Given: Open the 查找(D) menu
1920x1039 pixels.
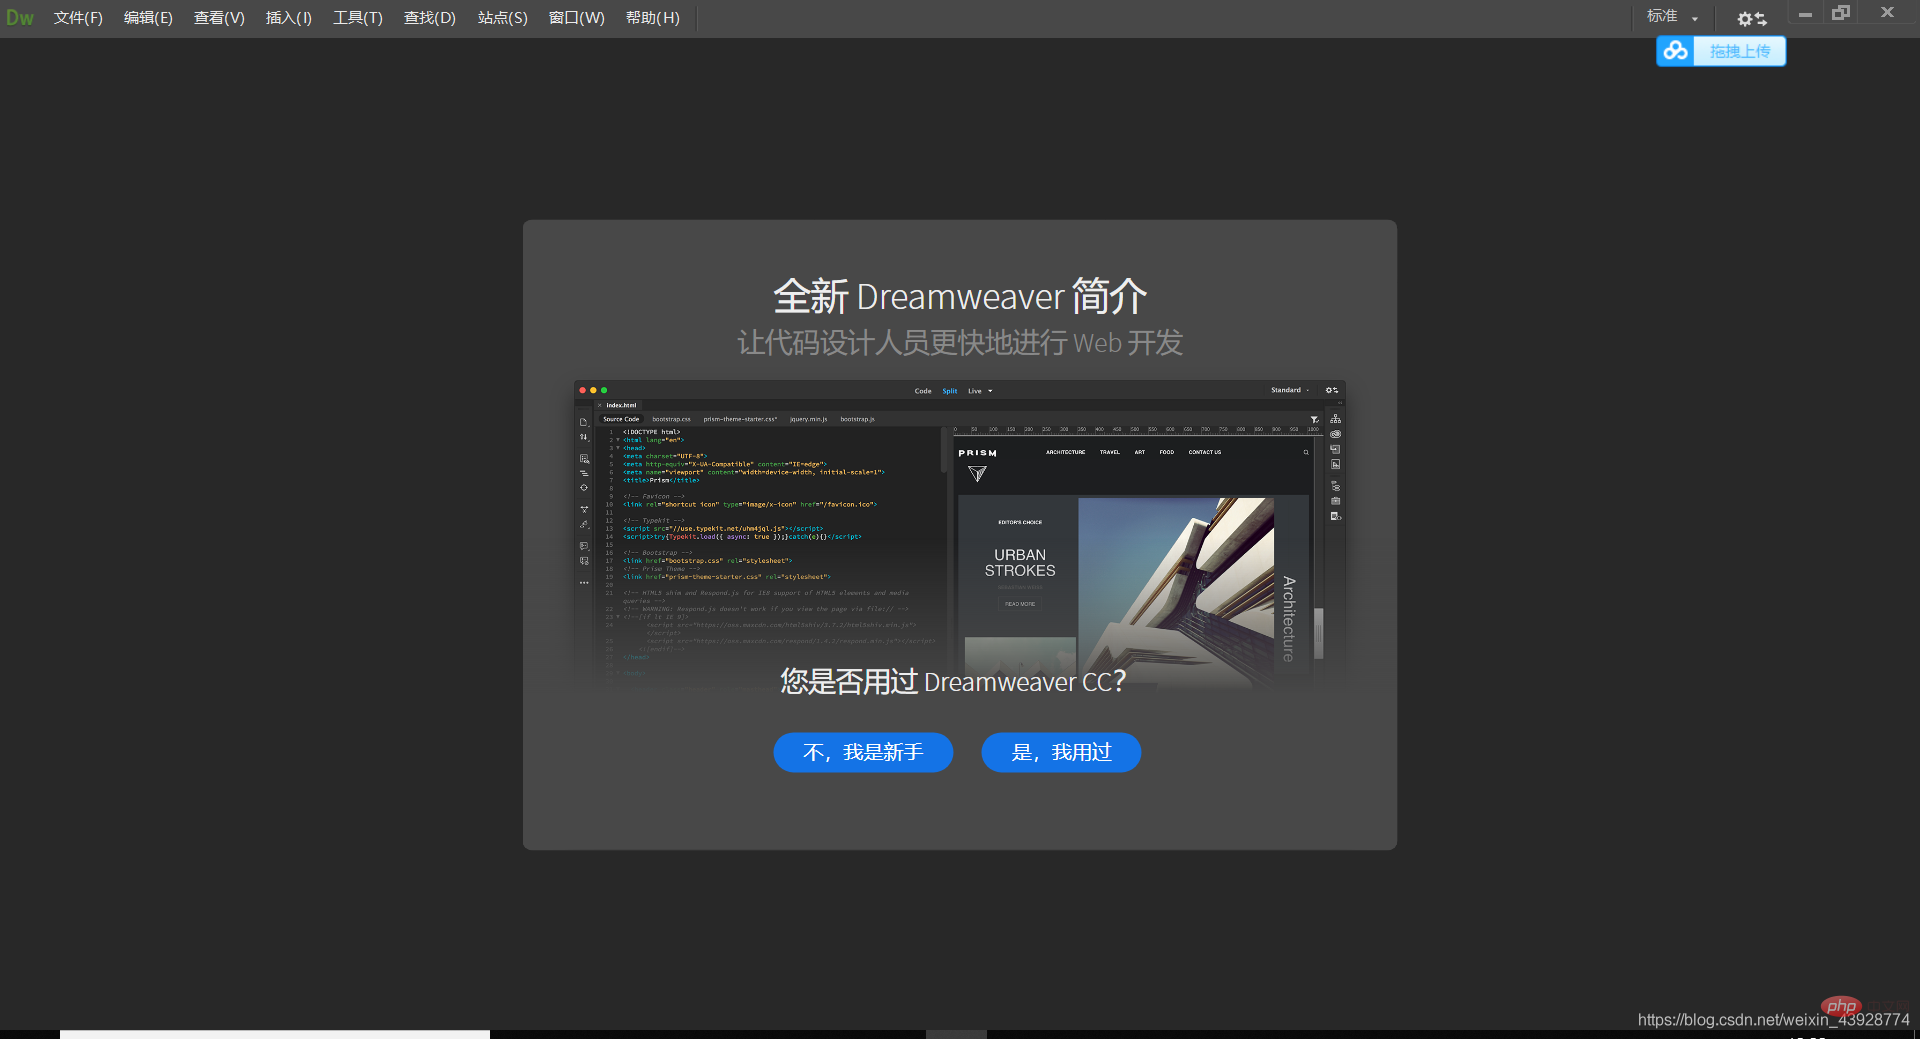Looking at the screenshot, I should coord(430,18).
